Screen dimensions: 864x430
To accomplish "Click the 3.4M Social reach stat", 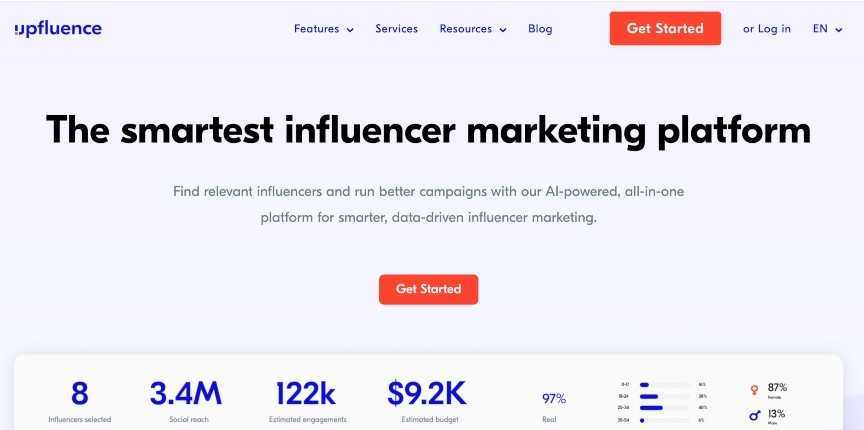I will pyautogui.click(x=185, y=394).
